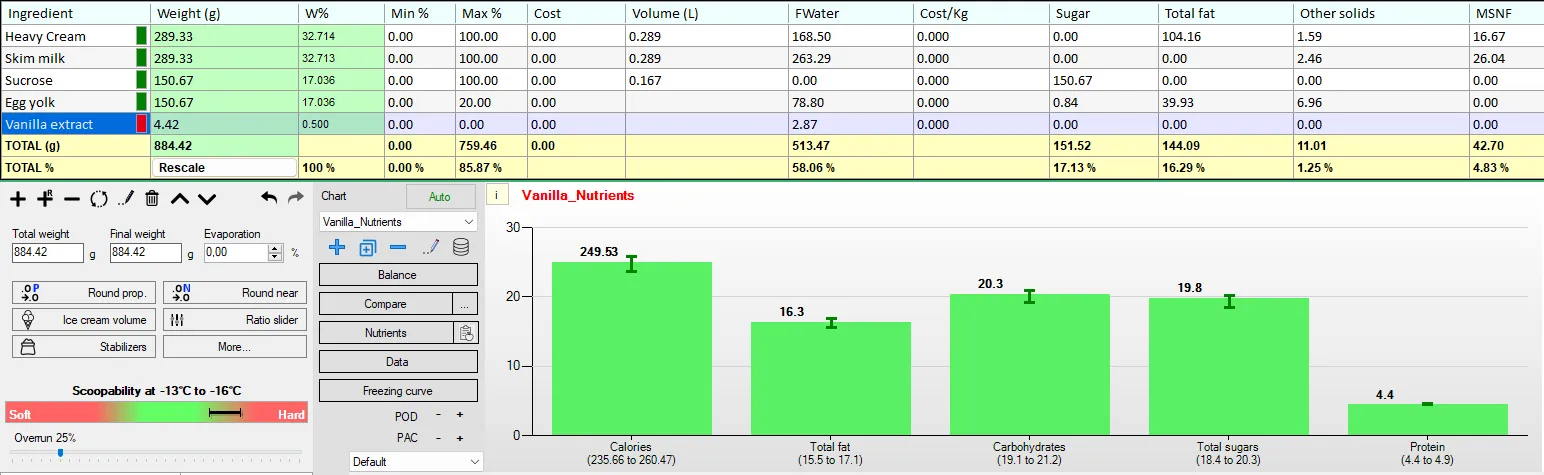The image size is (1544, 475).
Task: Edit ingredient with the black pencil icon
Action: [x=125, y=199]
